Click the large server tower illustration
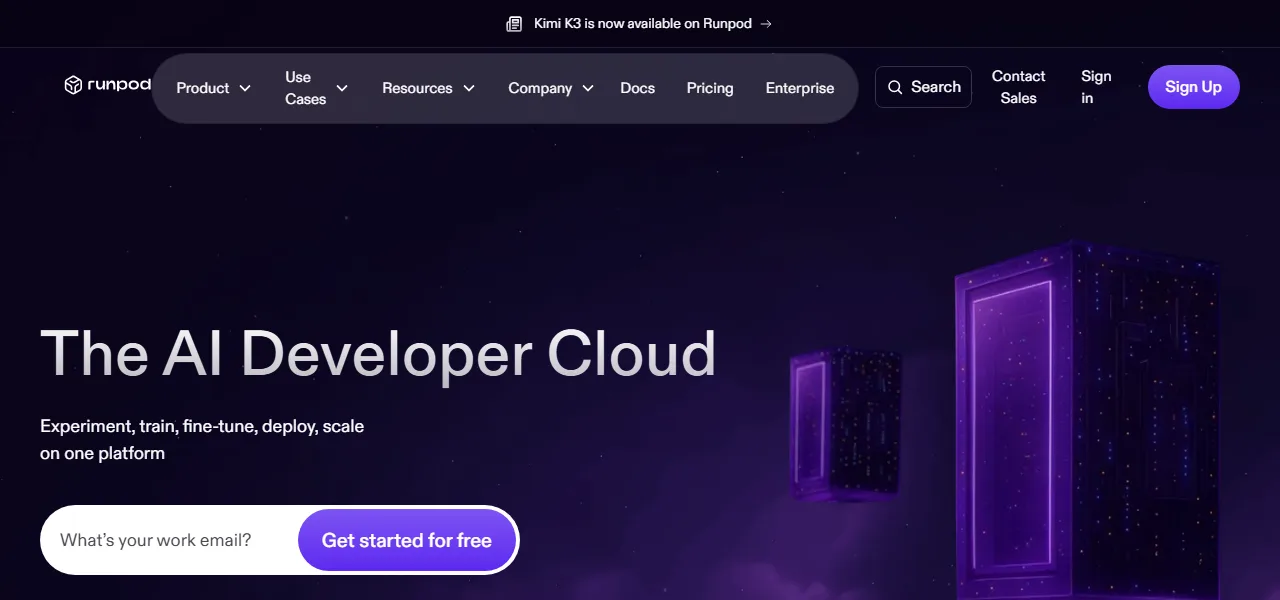The width and height of the screenshot is (1280, 600). point(1088,420)
